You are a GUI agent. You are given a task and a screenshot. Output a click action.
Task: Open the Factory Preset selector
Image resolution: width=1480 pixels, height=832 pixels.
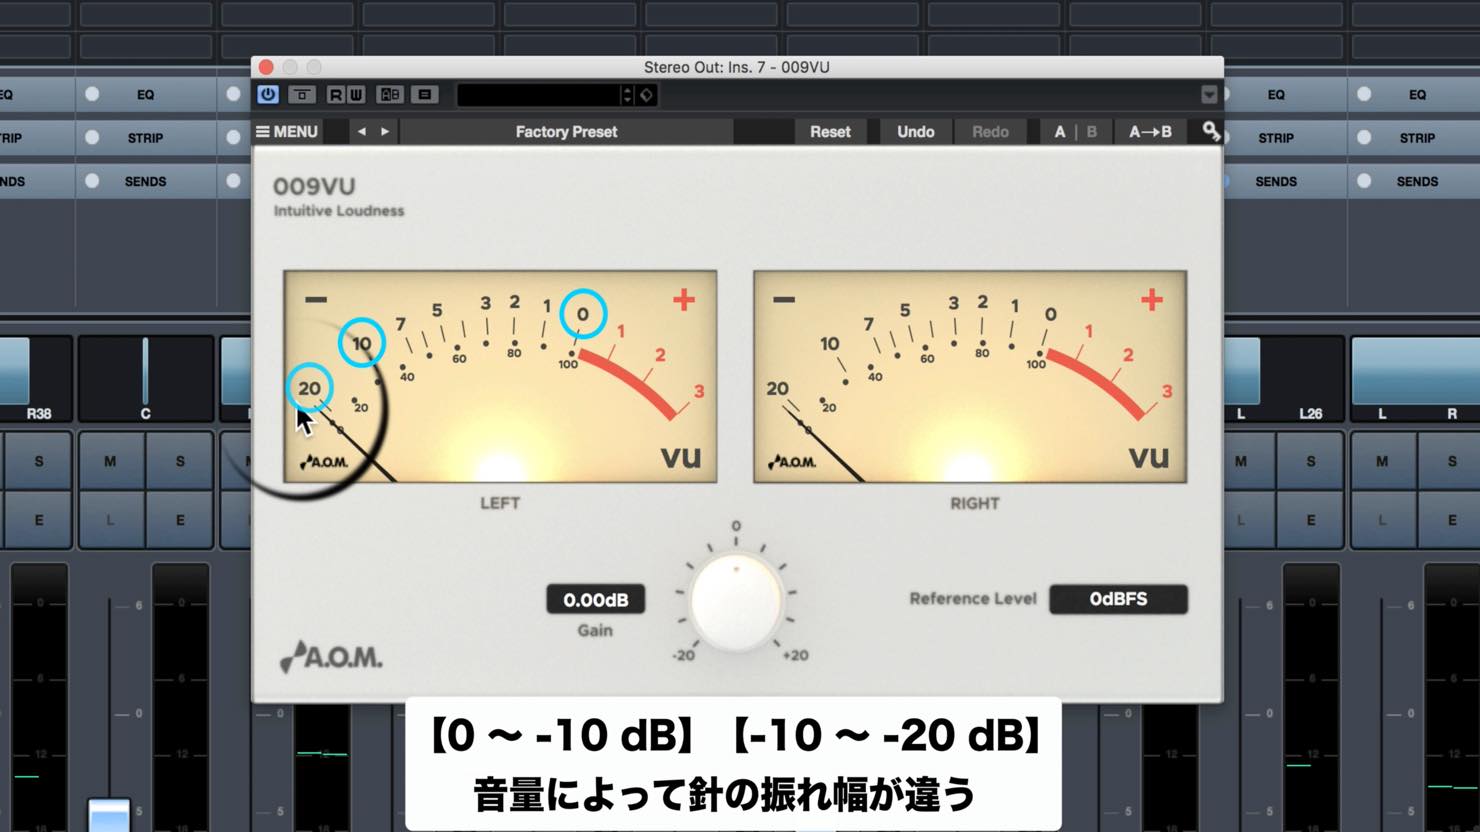pyautogui.click(x=566, y=131)
